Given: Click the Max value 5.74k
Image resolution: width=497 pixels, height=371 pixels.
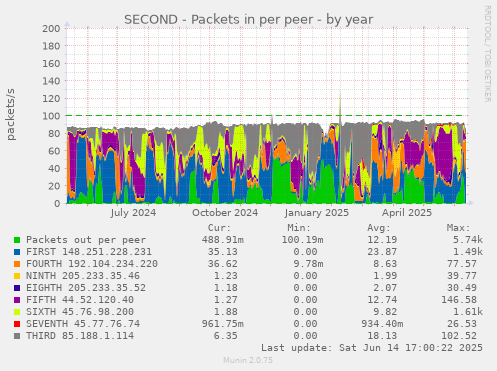Looking at the screenshot, I should click(467, 240).
